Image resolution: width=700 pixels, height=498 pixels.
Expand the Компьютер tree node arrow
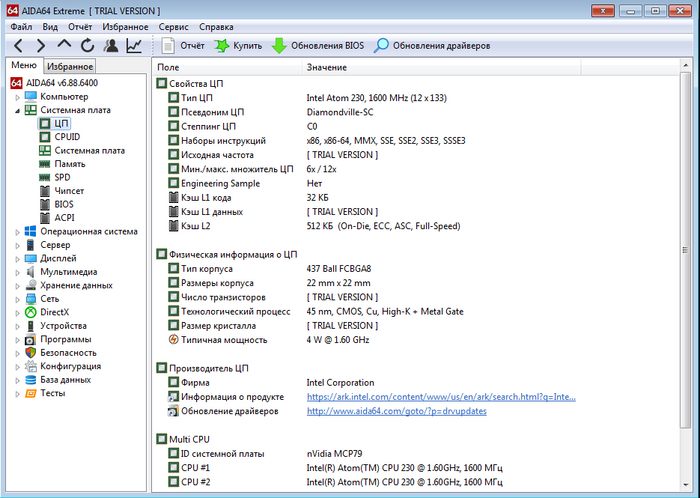[17, 97]
